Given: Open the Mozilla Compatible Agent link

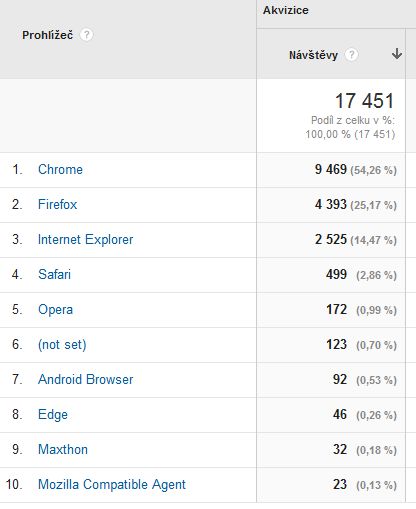Looking at the screenshot, I should point(112,484).
